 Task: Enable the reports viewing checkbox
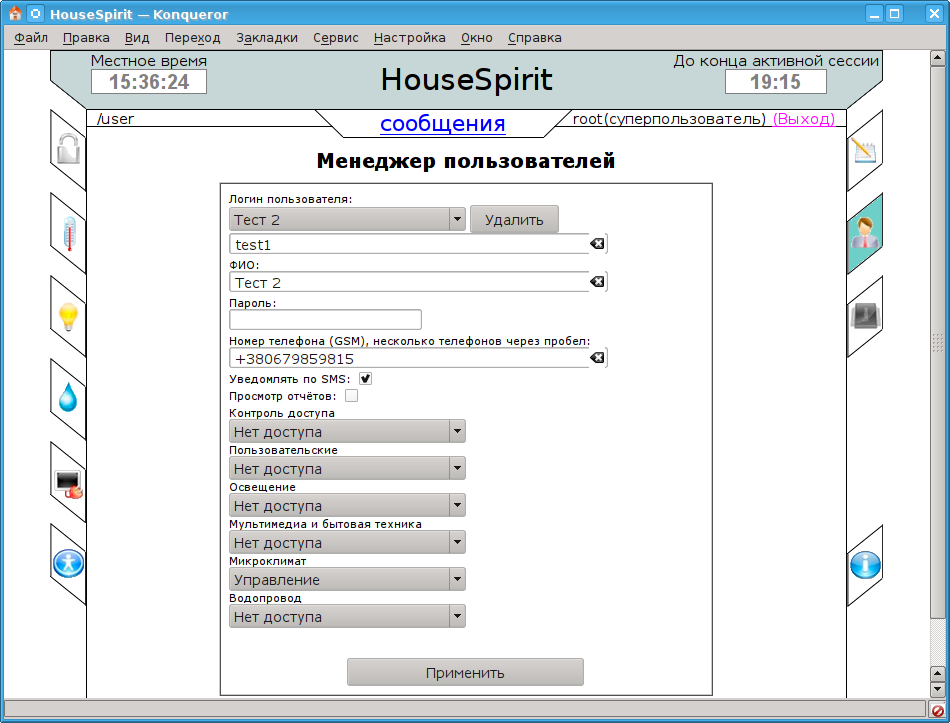(351, 396)
